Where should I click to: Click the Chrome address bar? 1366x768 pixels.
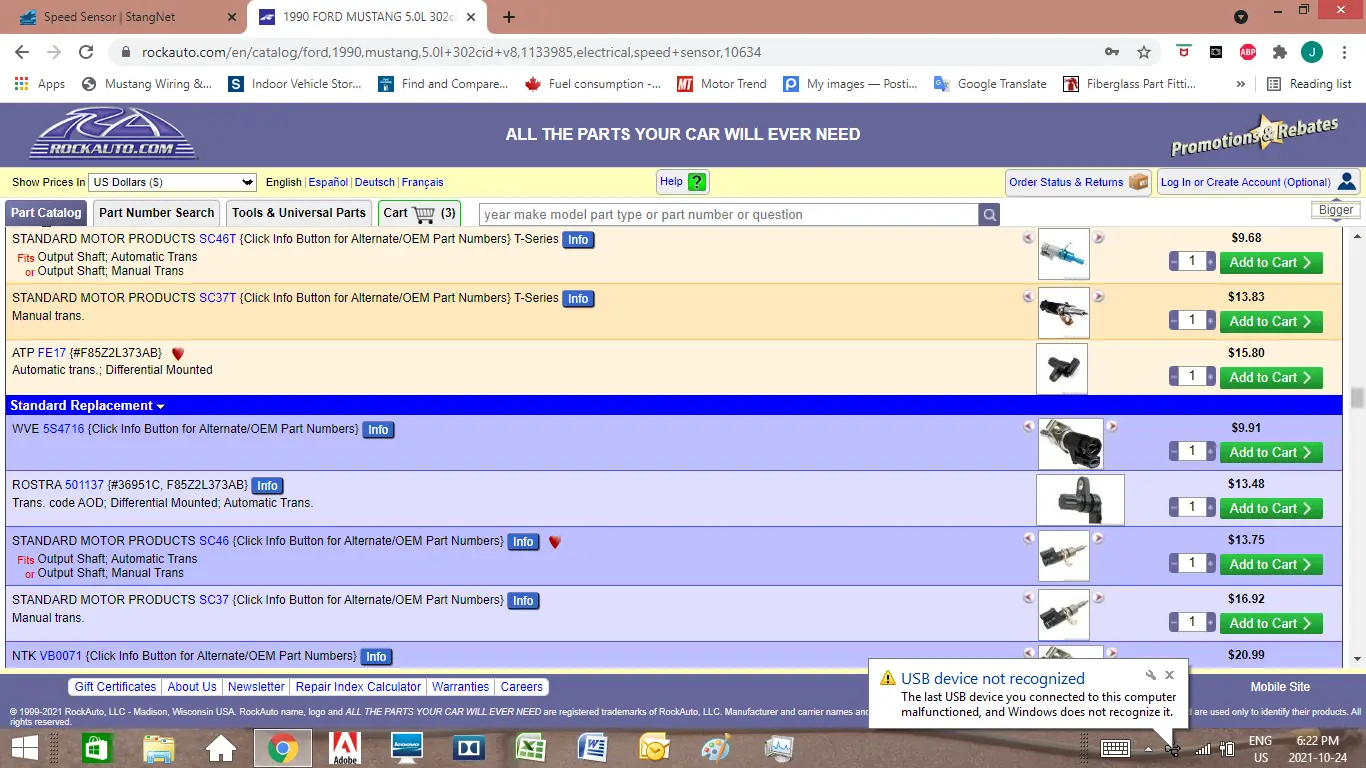click(x=610, y=52)
